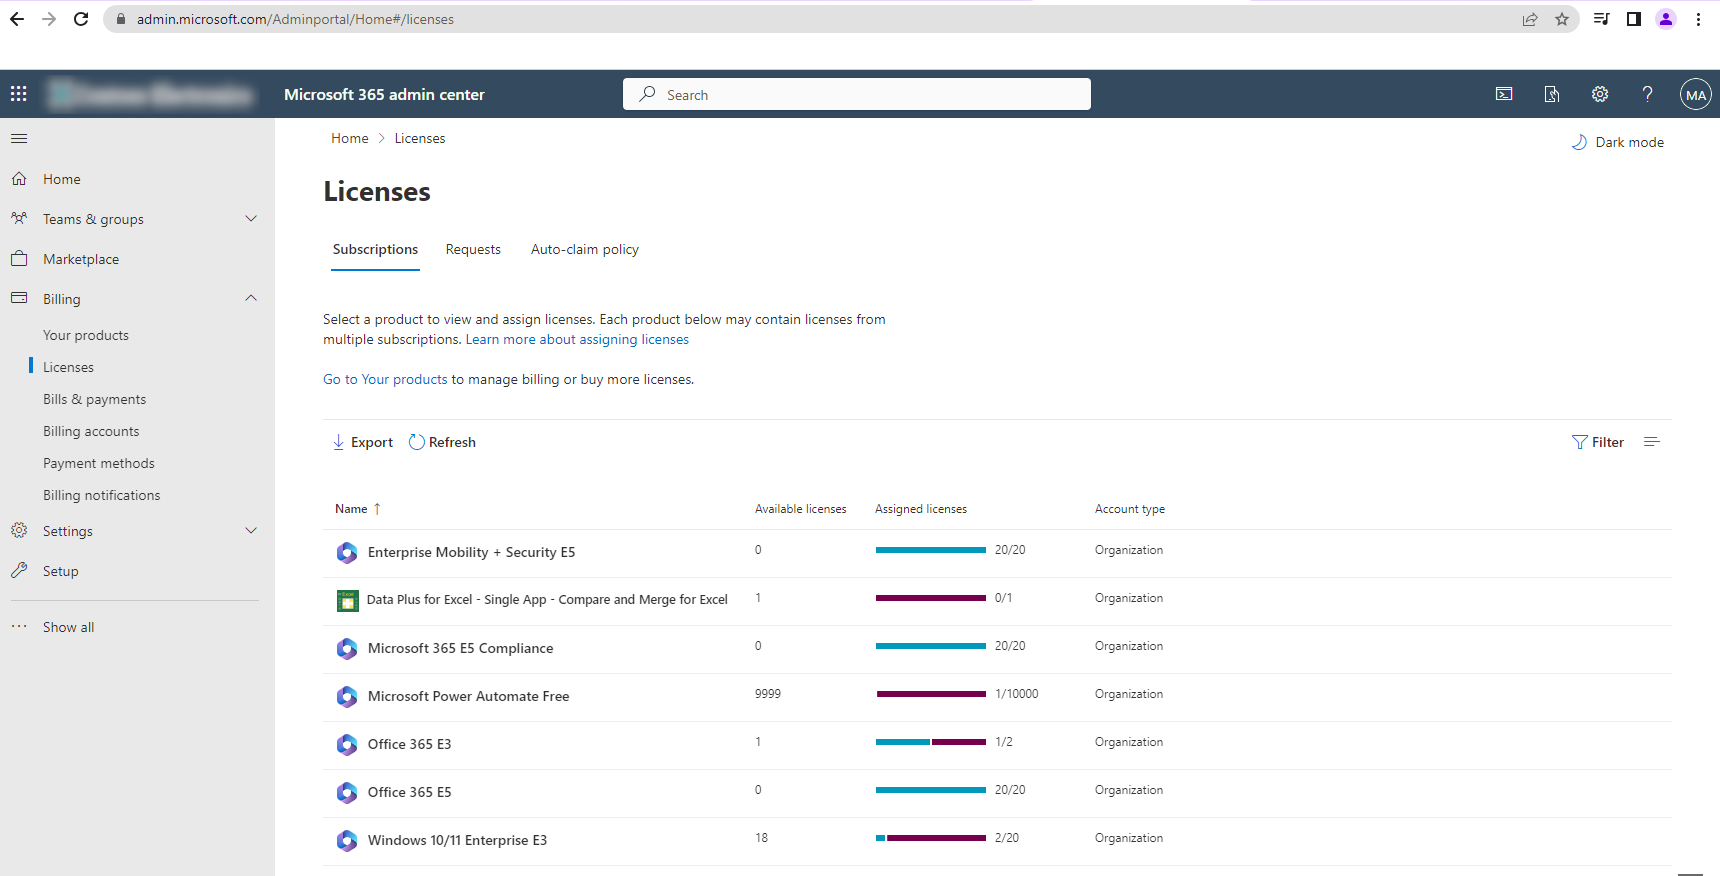Click Office 365 E3 license usage bar
This screenshot has height=876, width=1720.
tap(930, 742)
